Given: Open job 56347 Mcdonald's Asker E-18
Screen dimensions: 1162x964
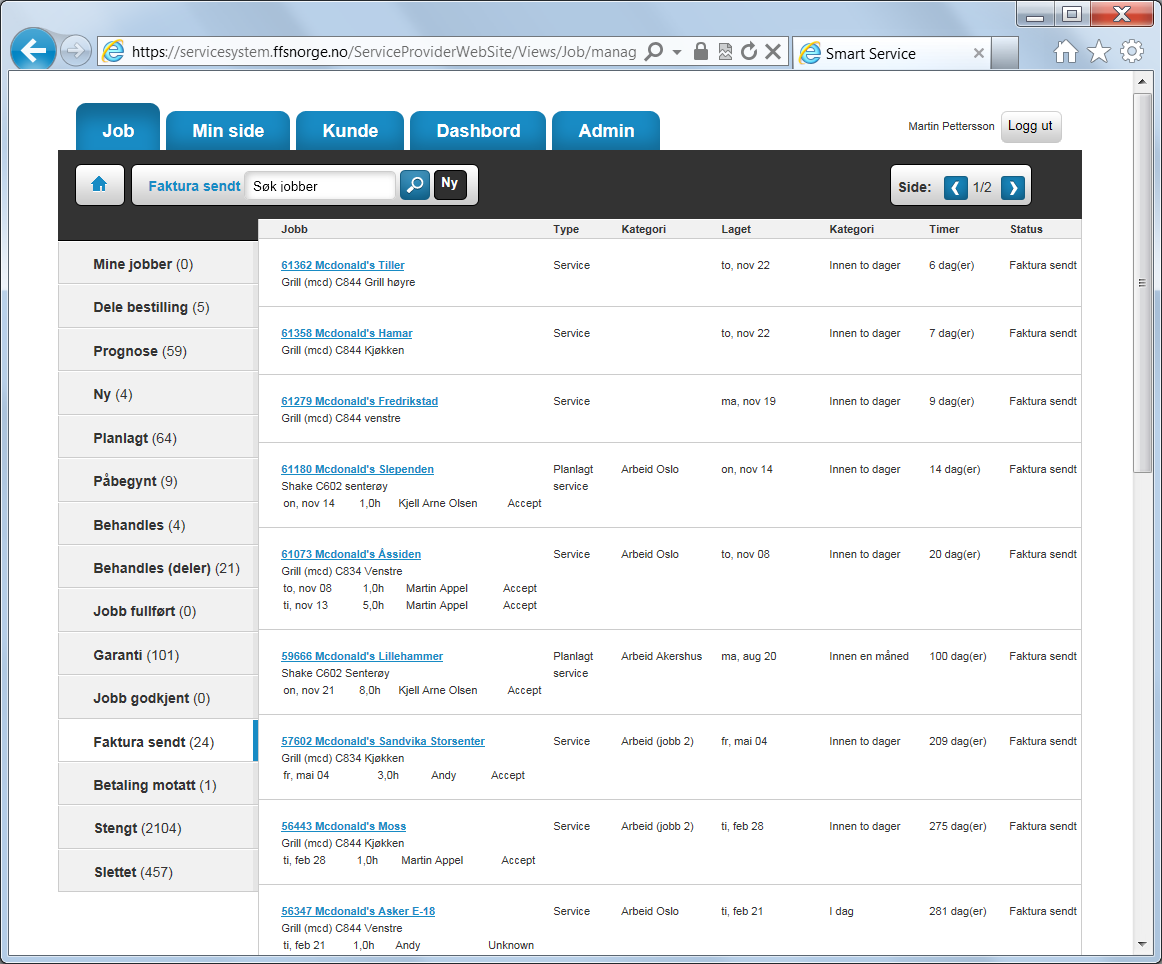Looking at the screenshot, I should pos(358,911).
